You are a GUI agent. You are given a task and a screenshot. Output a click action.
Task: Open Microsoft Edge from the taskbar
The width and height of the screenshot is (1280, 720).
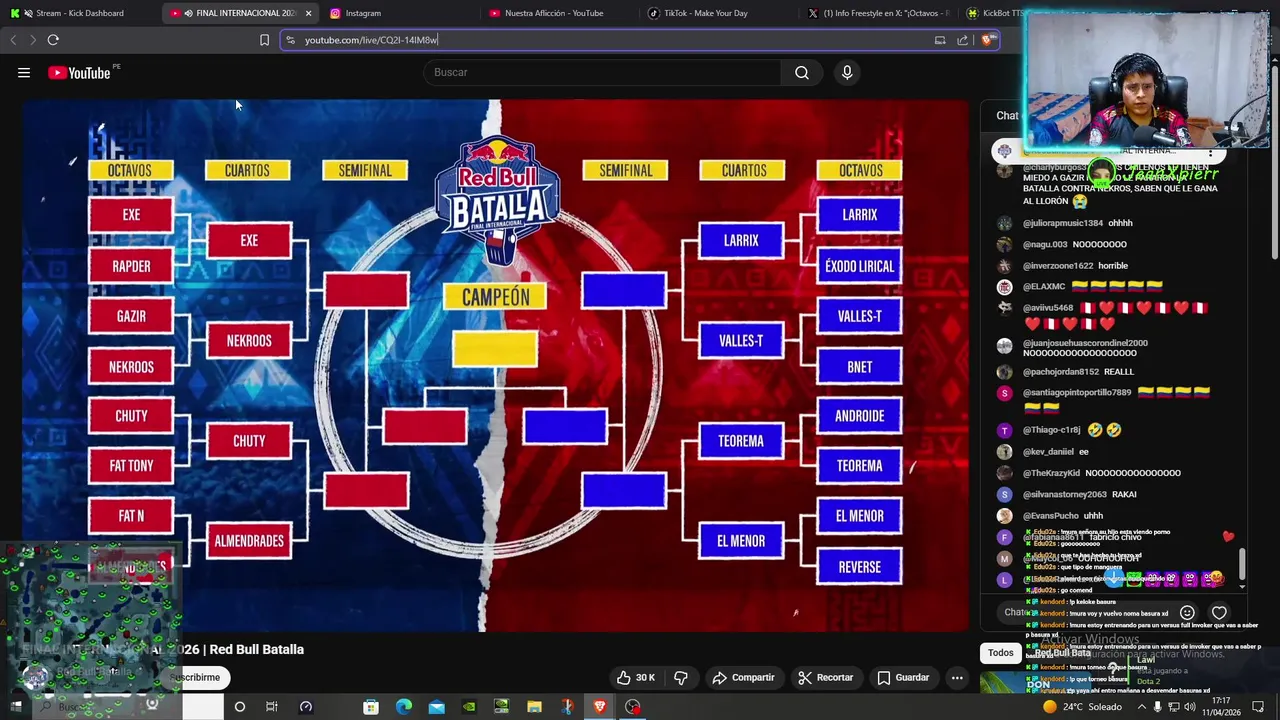(404, 707)
